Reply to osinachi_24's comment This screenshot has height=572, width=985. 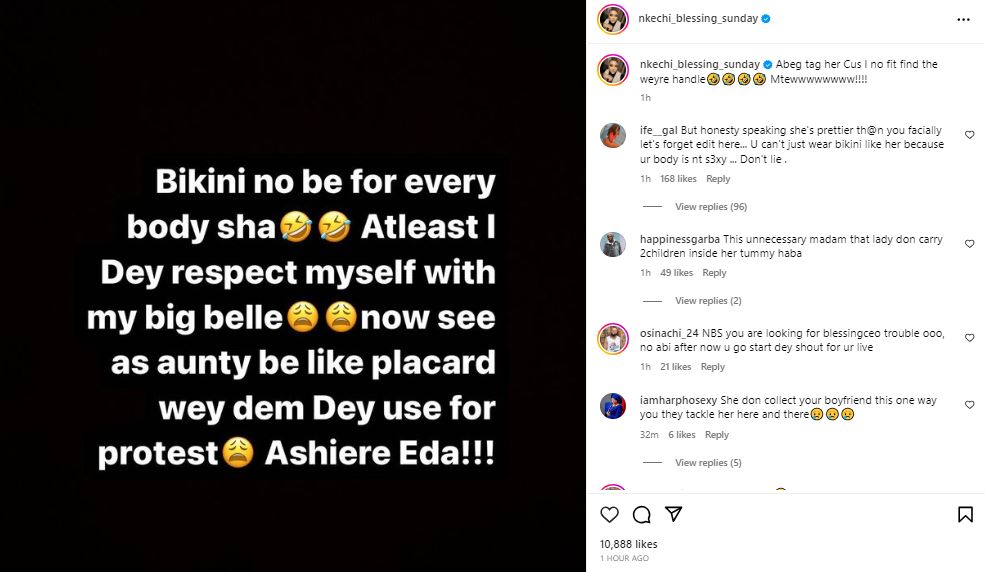713,367
